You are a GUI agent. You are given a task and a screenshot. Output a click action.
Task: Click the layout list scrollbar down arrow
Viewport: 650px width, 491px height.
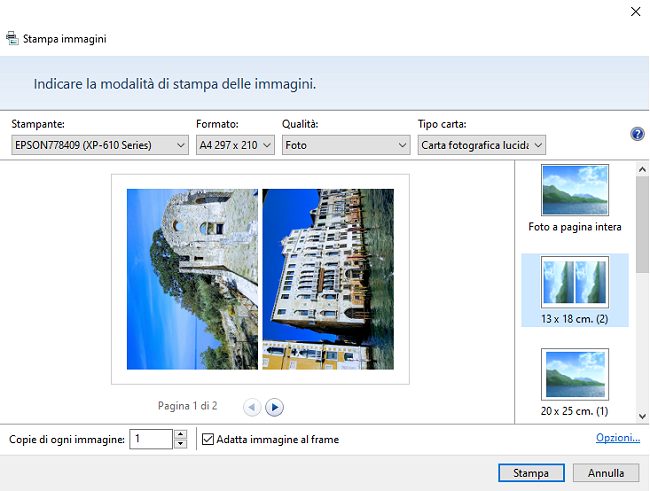(641, 413)
